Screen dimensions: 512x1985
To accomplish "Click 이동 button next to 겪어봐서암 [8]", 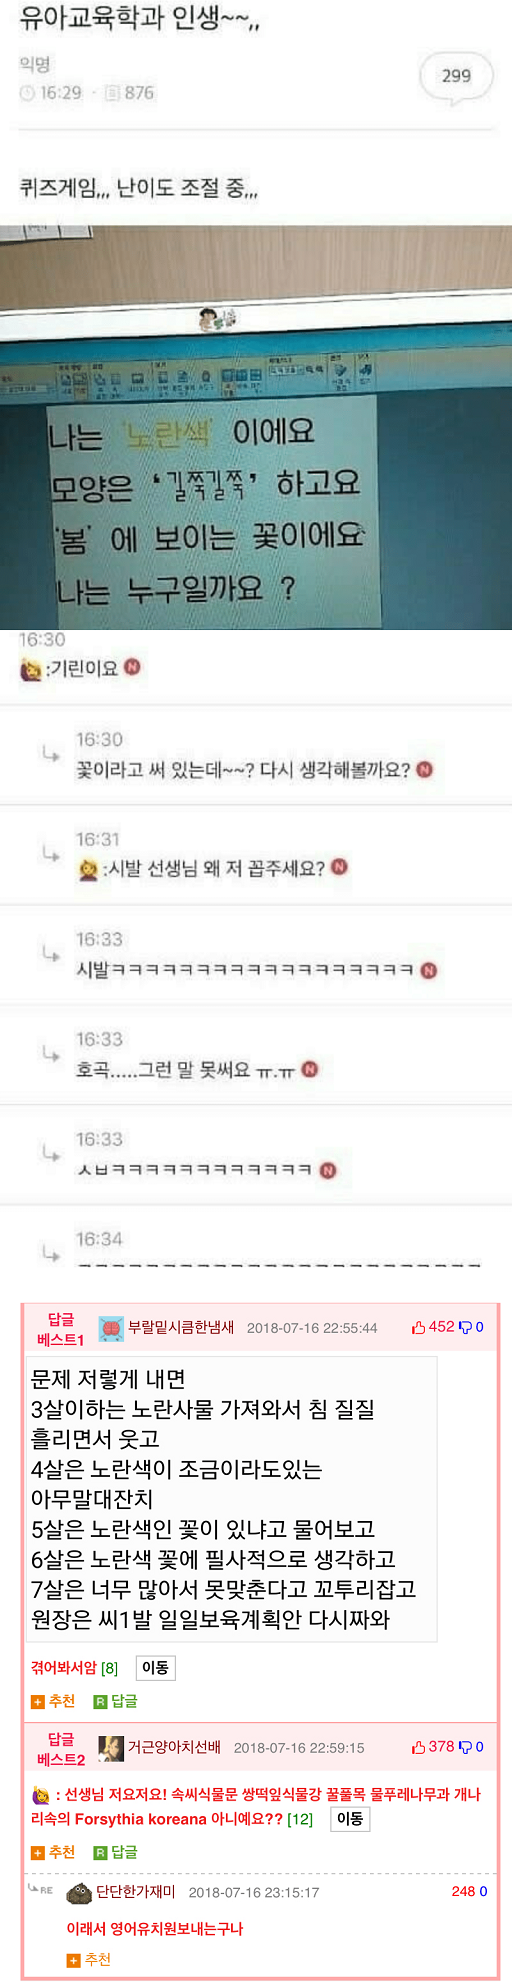I will pyautogui.click(x=155, y=1667).
